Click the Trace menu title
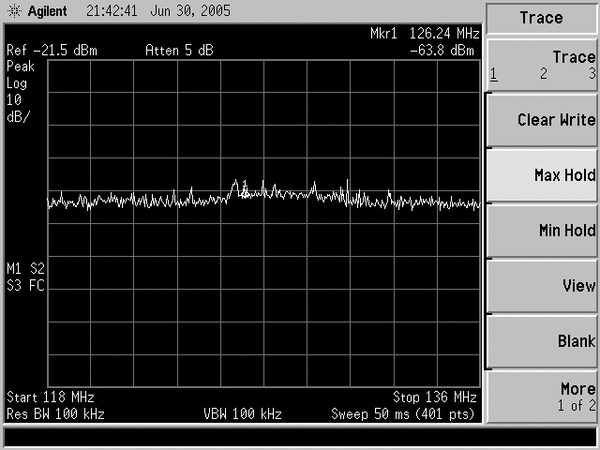This screenshot has height=450, width=600. pos(541,18)
